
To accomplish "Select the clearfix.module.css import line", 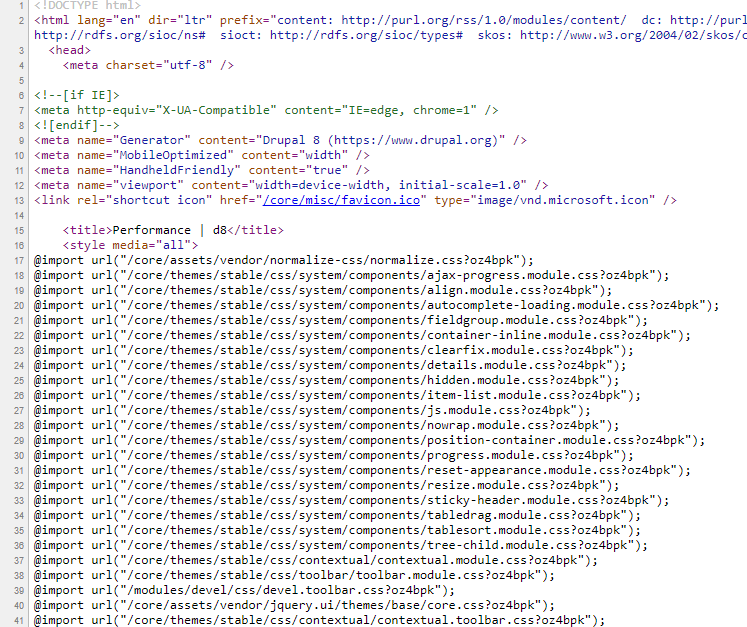I will click(333, 350).
